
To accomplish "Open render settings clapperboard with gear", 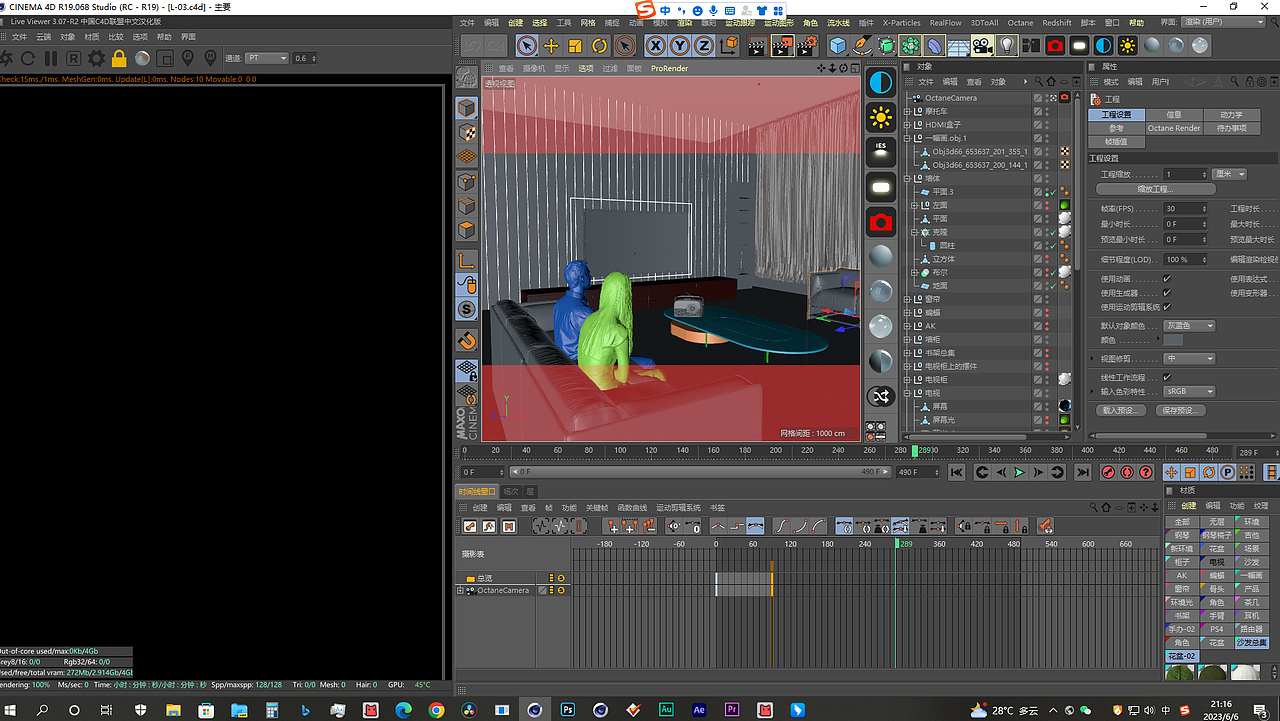I will [806, 45].
